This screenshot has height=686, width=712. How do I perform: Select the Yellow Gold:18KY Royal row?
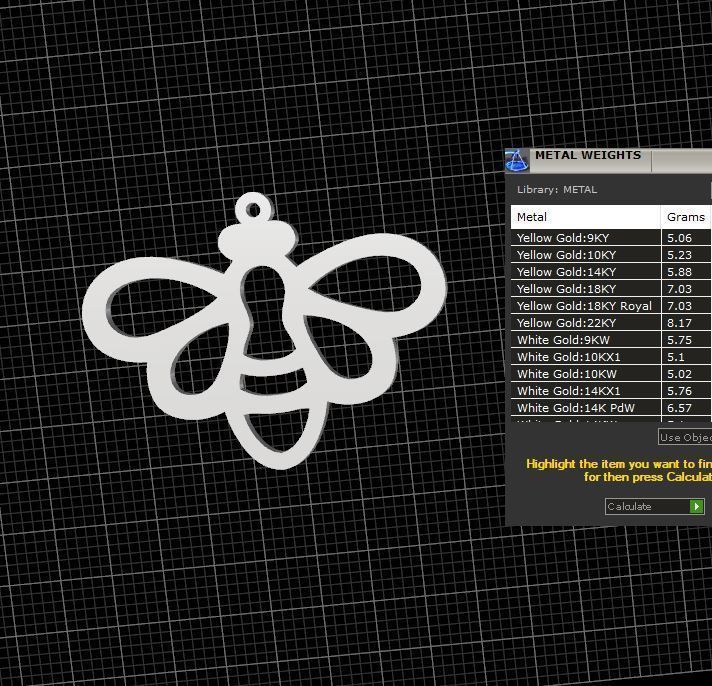tap(611, 306)
